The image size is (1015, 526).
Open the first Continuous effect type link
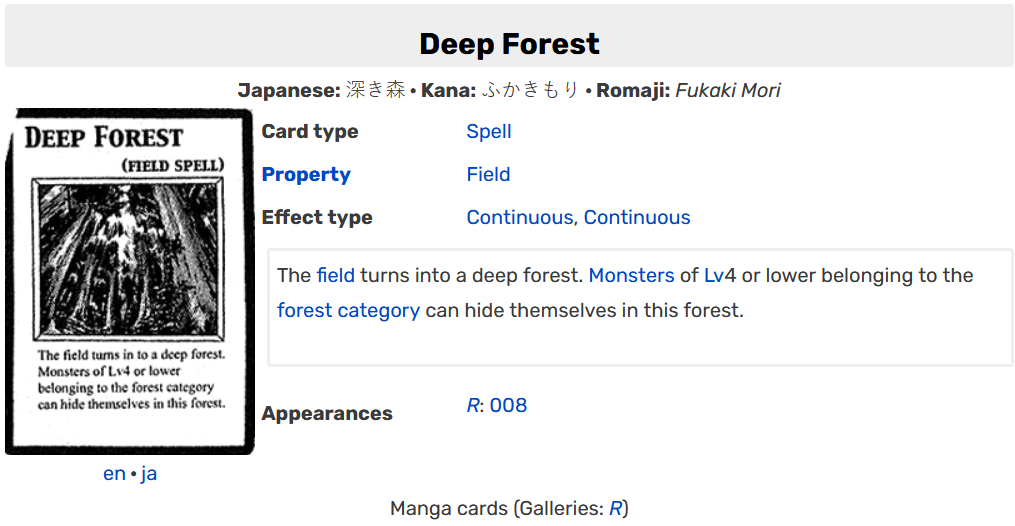[520, 217]
